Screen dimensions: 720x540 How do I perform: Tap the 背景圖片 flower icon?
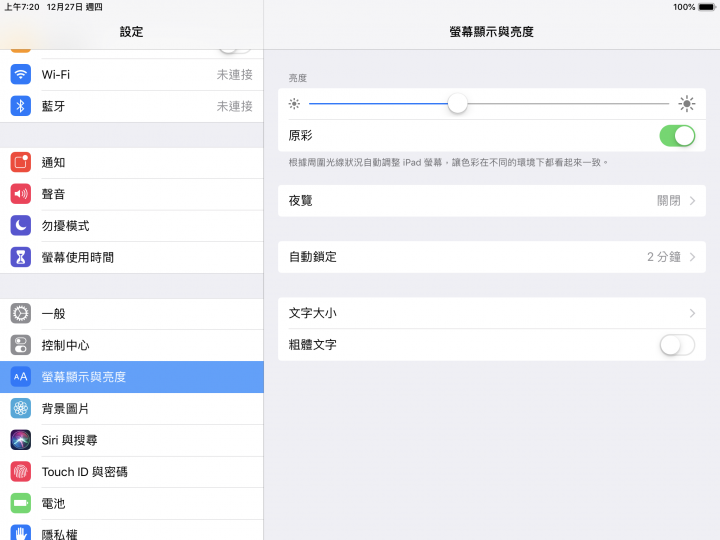point(21,408)
